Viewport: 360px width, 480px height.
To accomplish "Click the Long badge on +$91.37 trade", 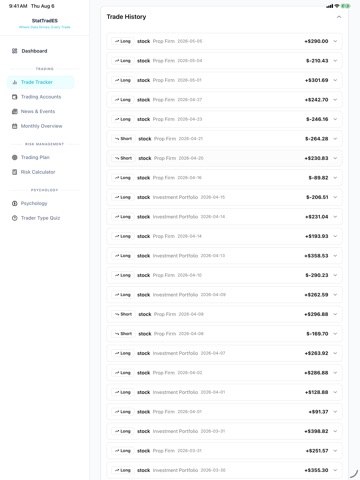I will point(123,412).
